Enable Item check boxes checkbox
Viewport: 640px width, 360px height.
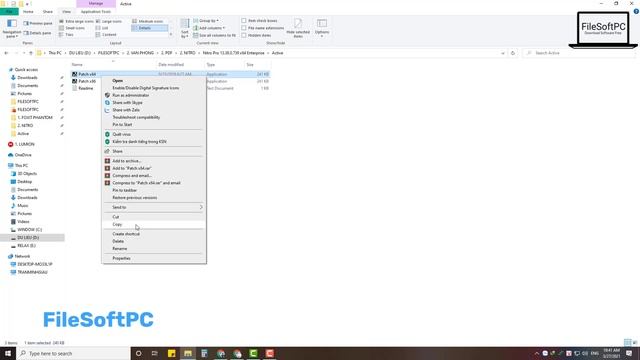[x=244, y=20]
